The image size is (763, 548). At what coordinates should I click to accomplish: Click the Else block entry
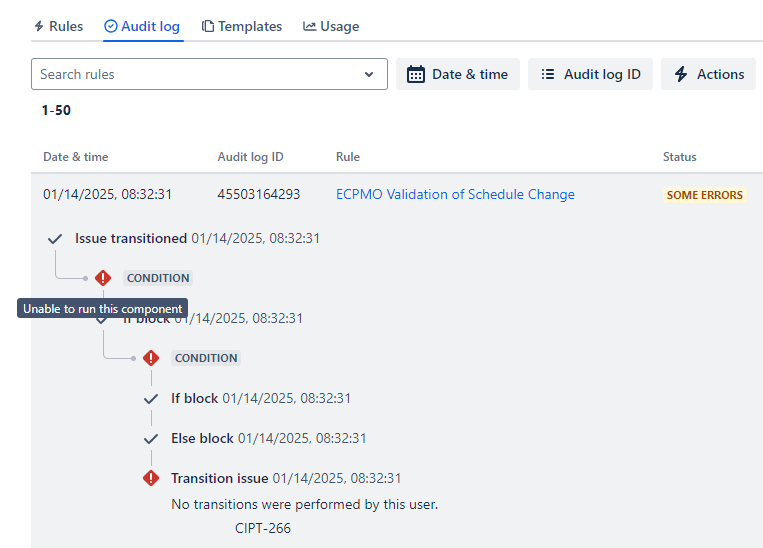[269, 438]
